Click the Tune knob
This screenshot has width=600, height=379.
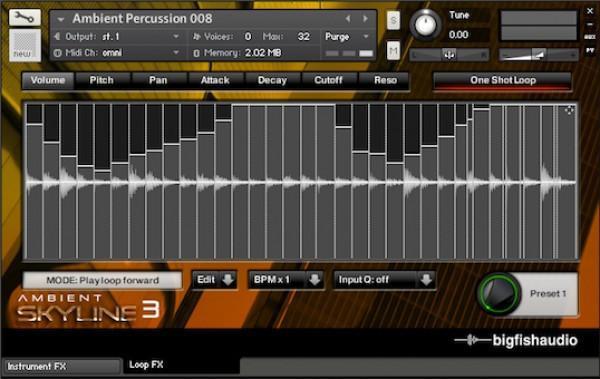click(x=425, y=24)
